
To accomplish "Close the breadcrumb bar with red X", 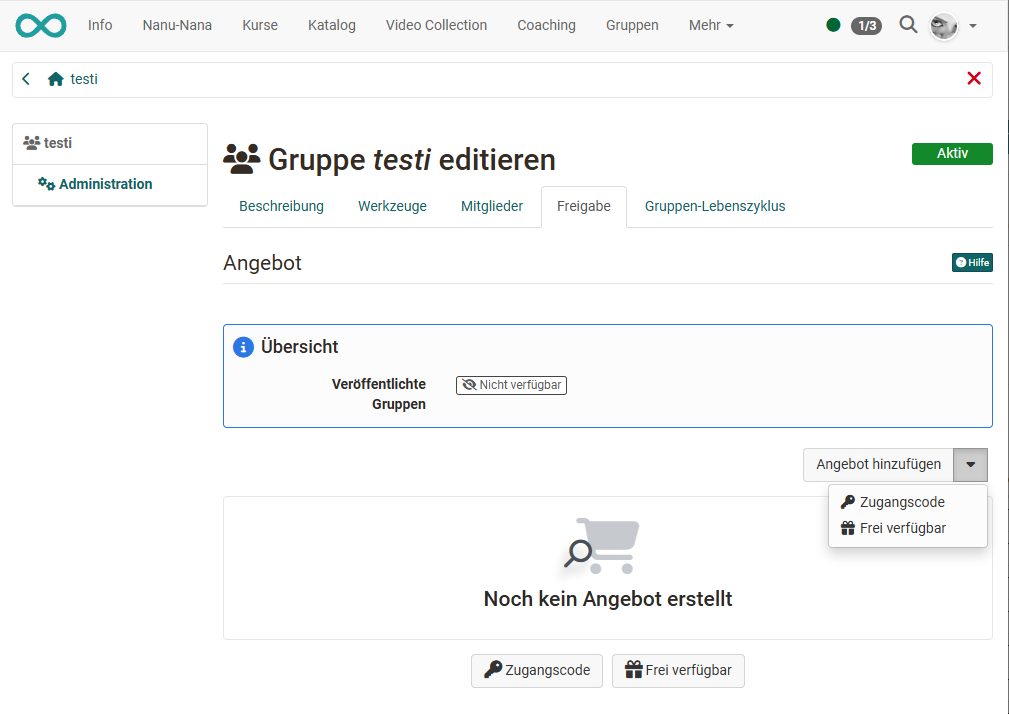I will pyautogui.click(x=974, y=78).
